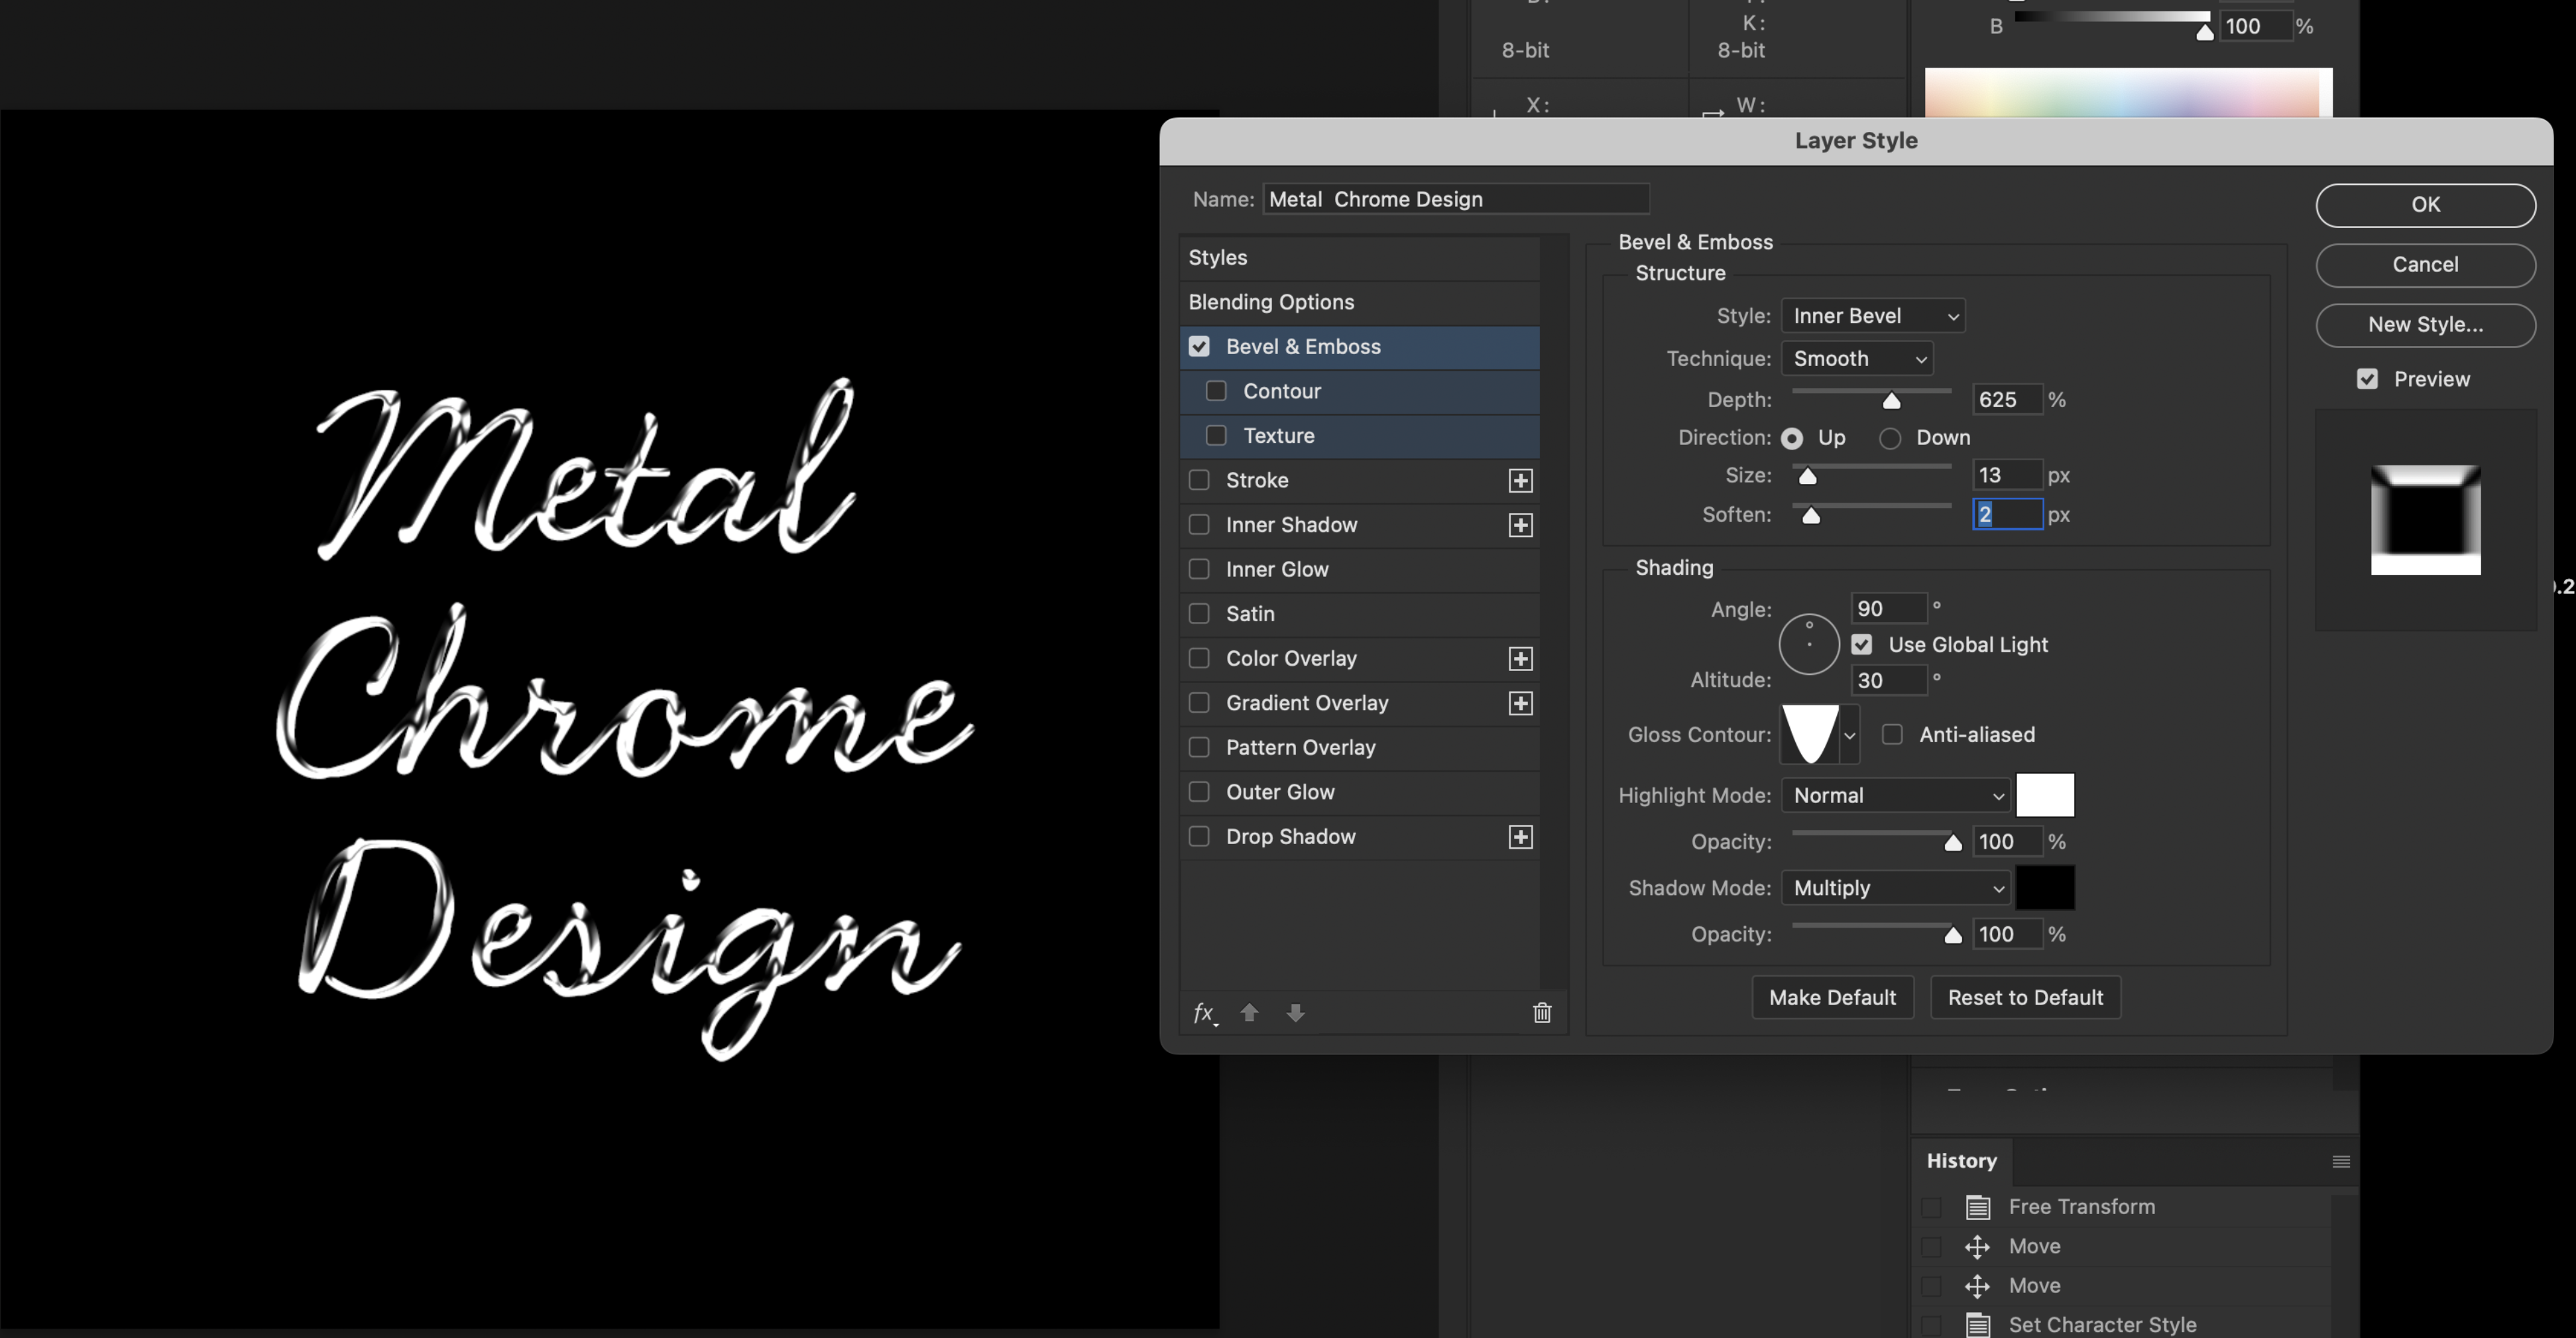Viewport: 2576px width, 1338px height.
Task: Select Blending Options in the list
Action: coord(1271,302)
